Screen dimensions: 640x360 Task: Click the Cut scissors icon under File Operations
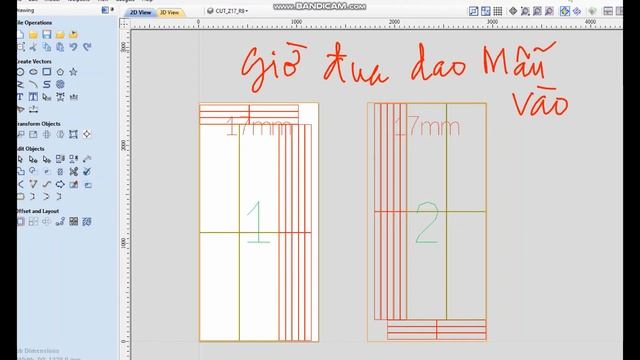[x=33, y=47]
